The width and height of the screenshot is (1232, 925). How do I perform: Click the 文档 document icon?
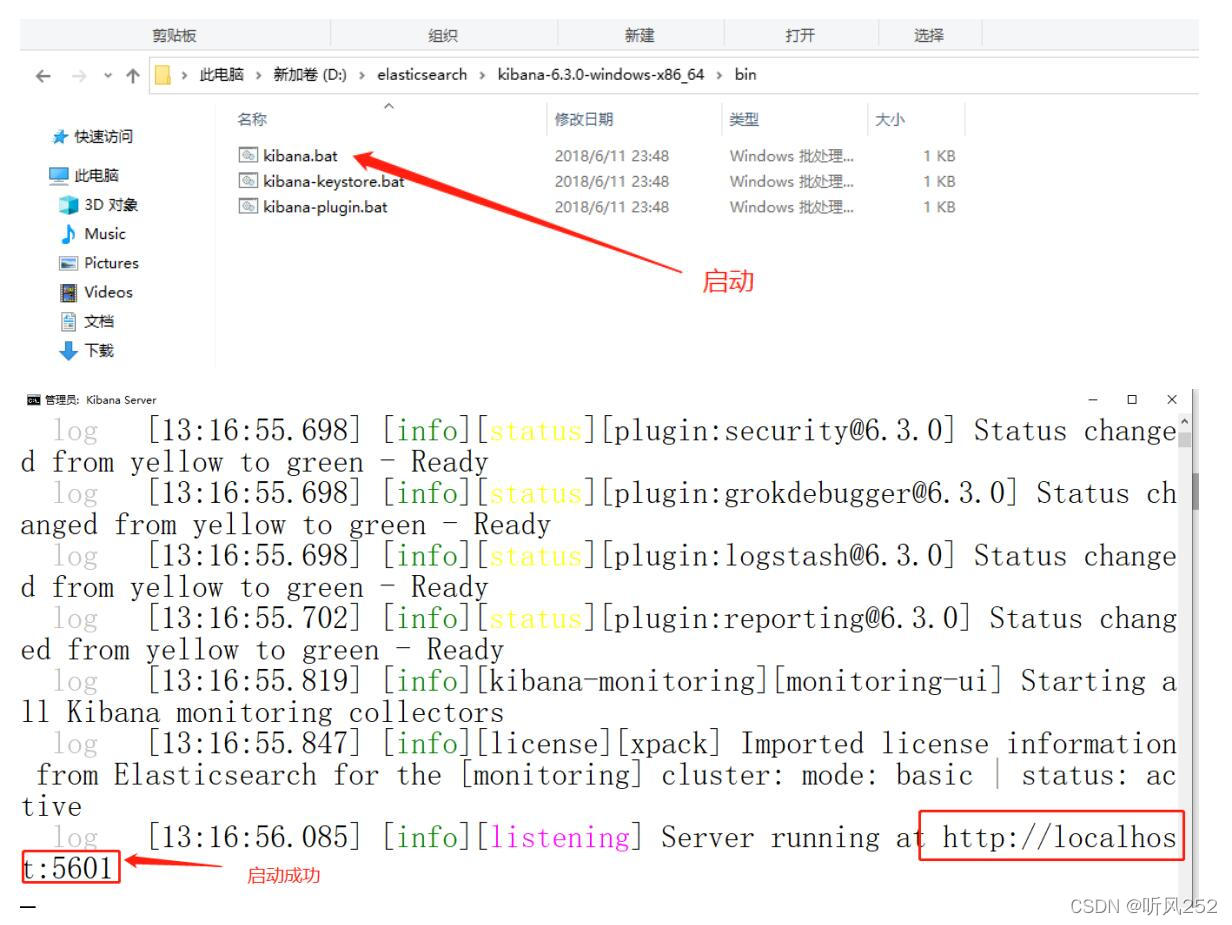(68, 321)
